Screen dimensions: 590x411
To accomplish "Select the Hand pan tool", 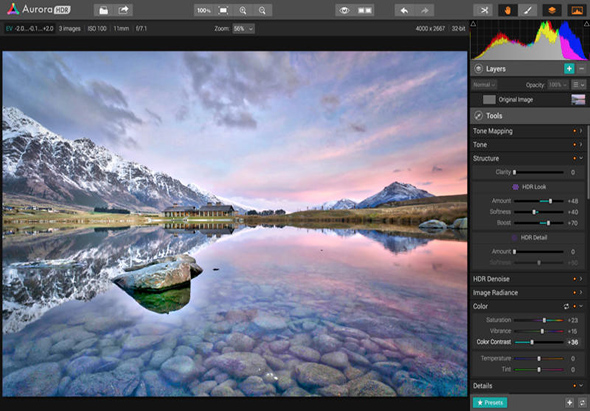I will [x=508, y=11].
